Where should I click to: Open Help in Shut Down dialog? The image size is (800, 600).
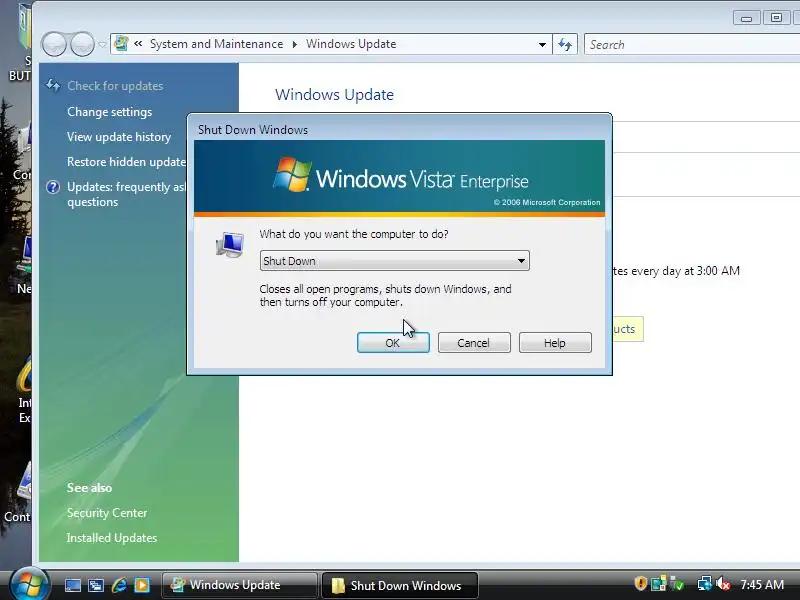[x=555, y=343]
